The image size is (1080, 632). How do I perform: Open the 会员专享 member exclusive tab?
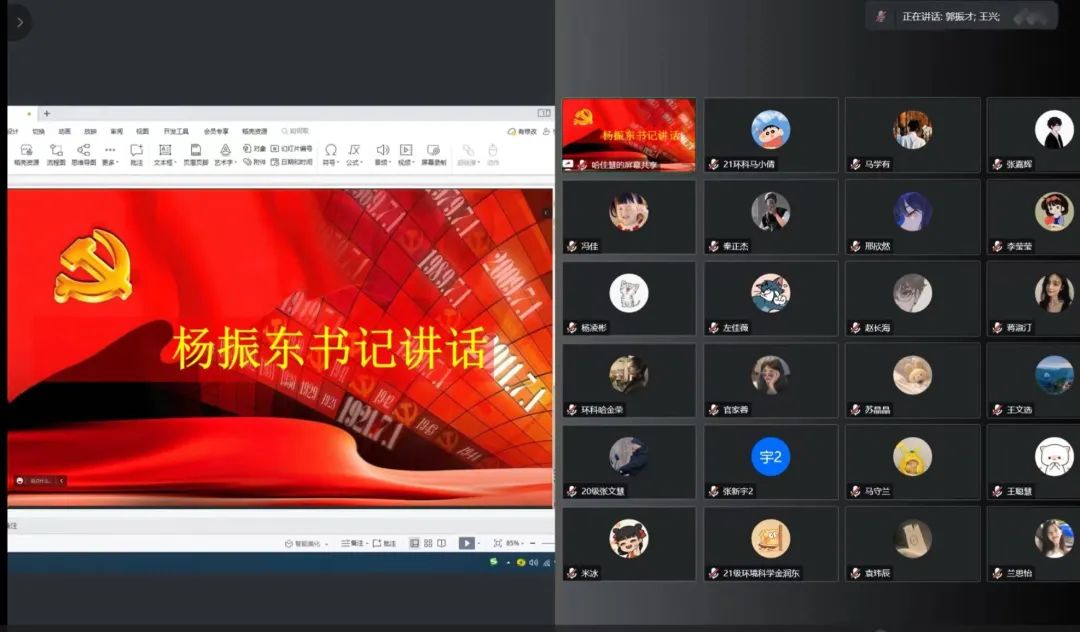pyautogui.click(x=216, y=131)
